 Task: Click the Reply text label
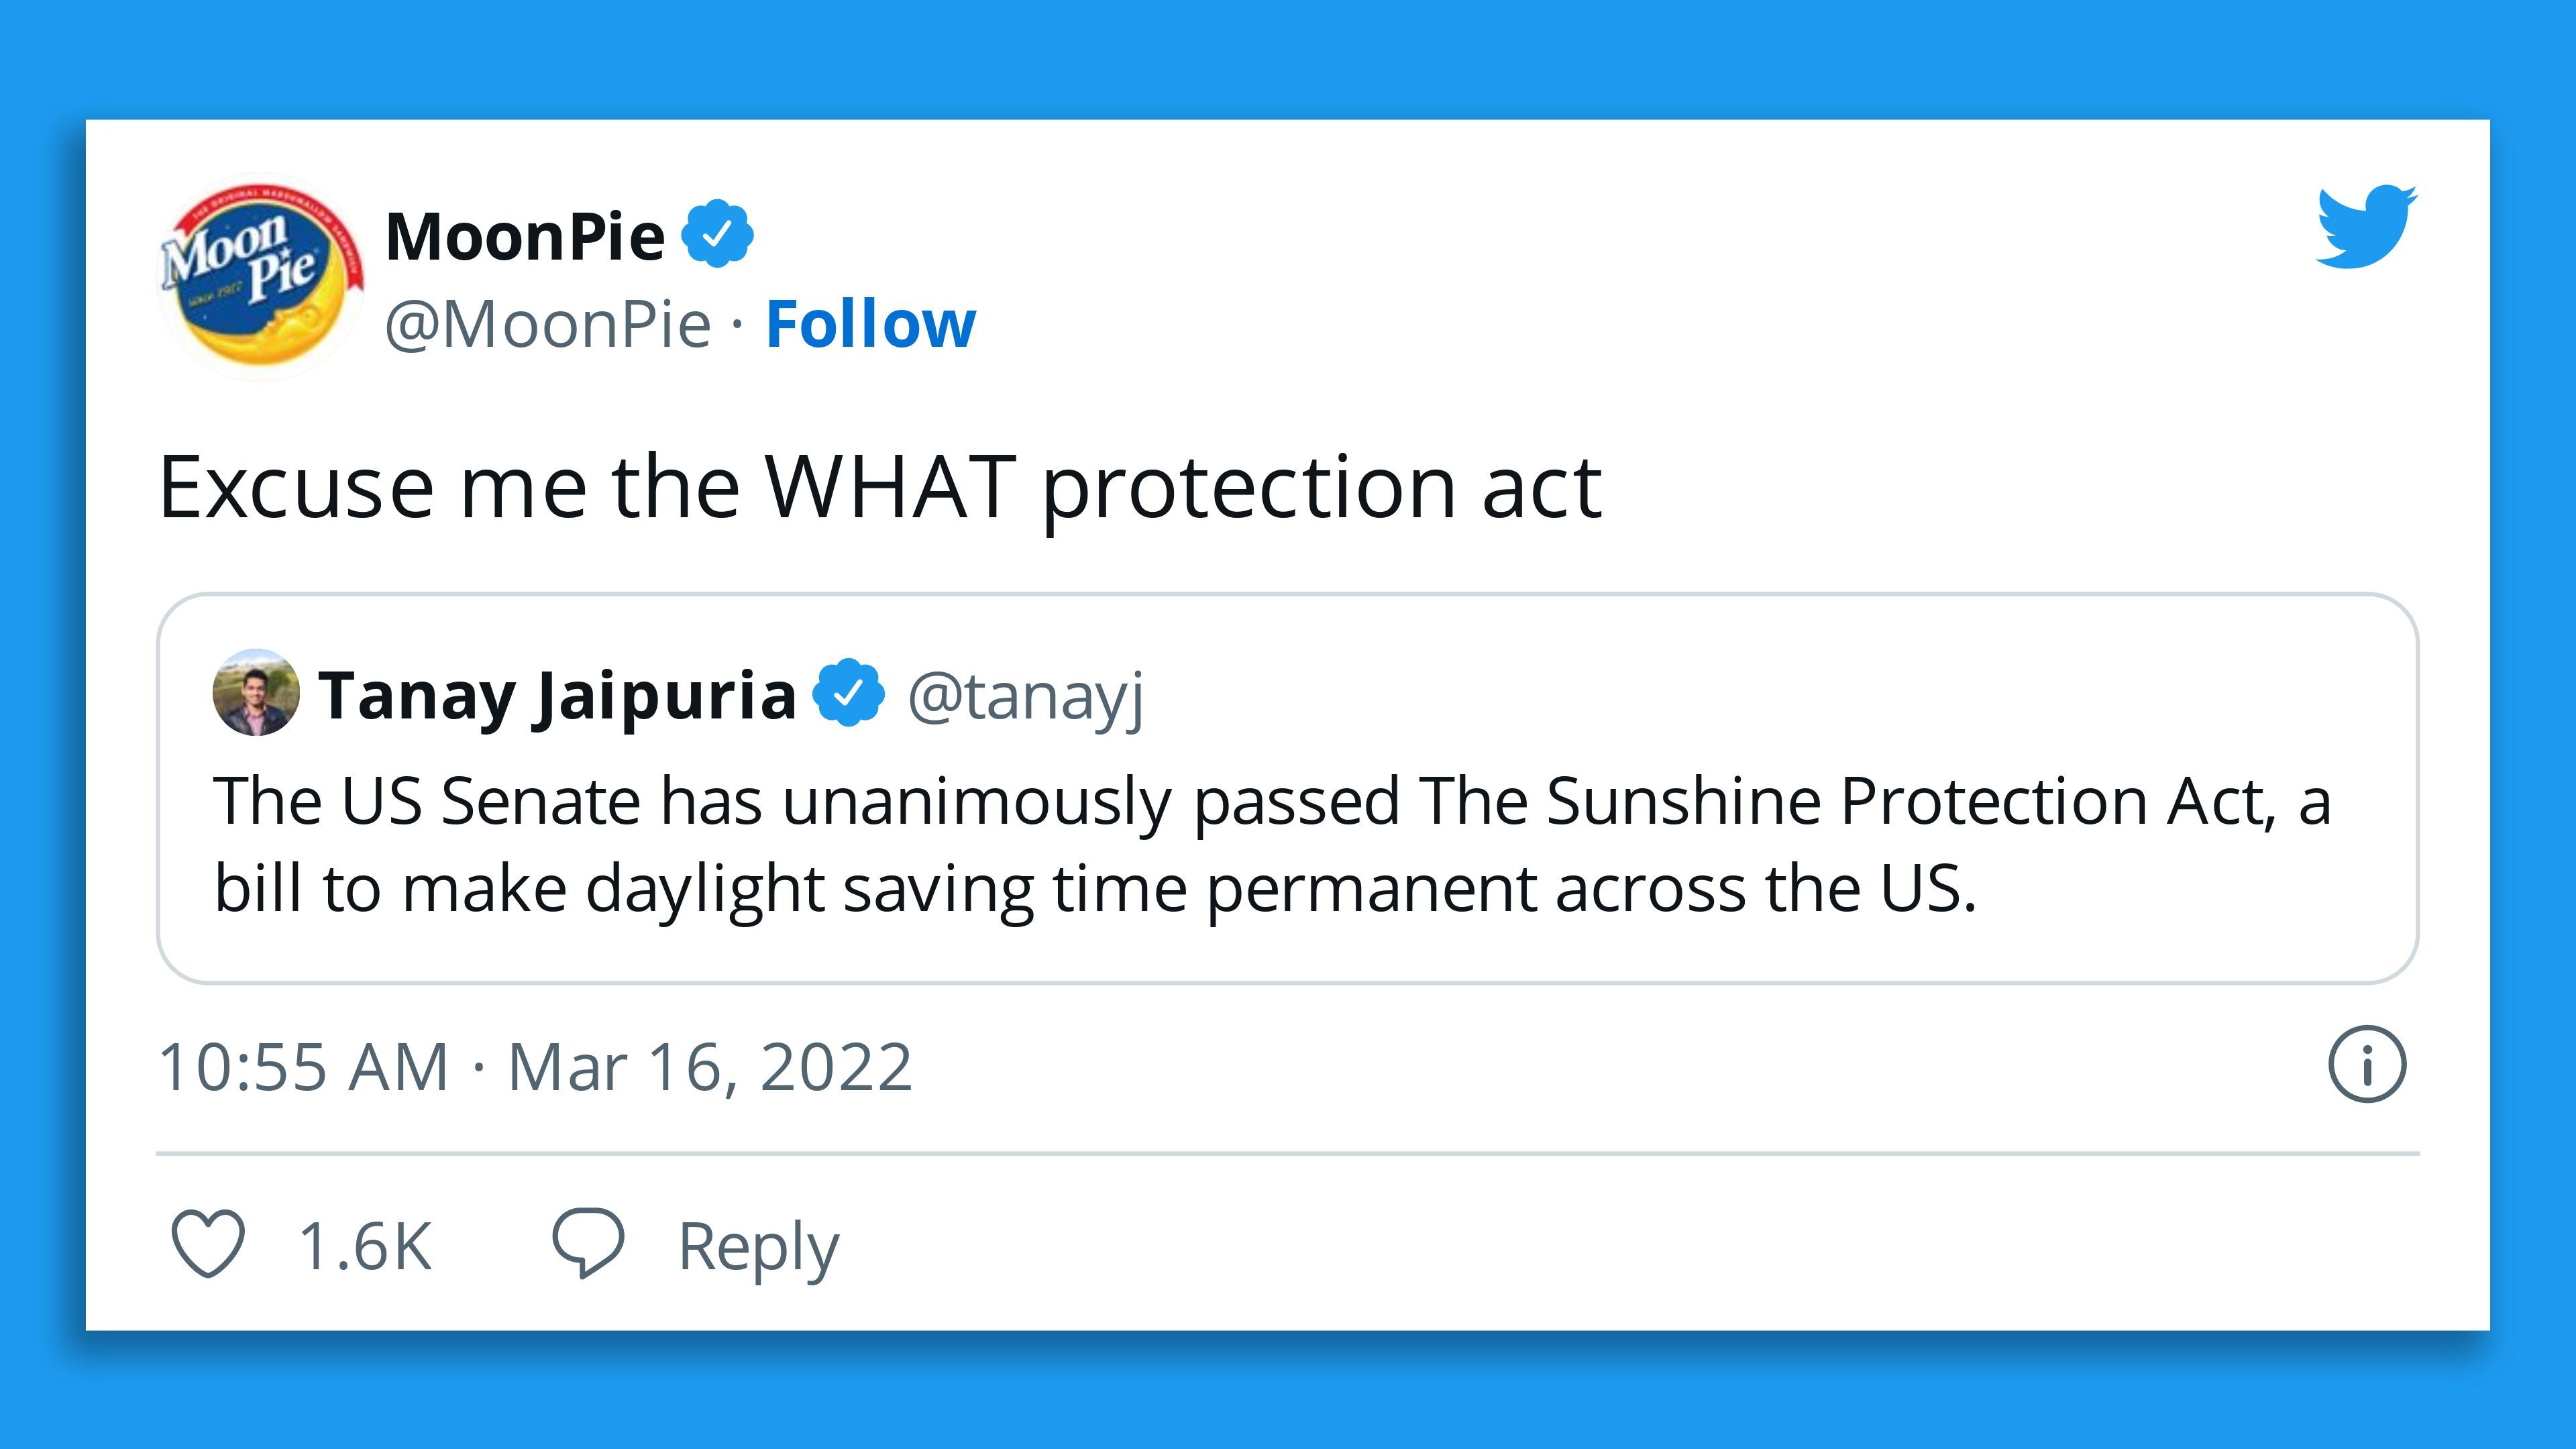758,1247
